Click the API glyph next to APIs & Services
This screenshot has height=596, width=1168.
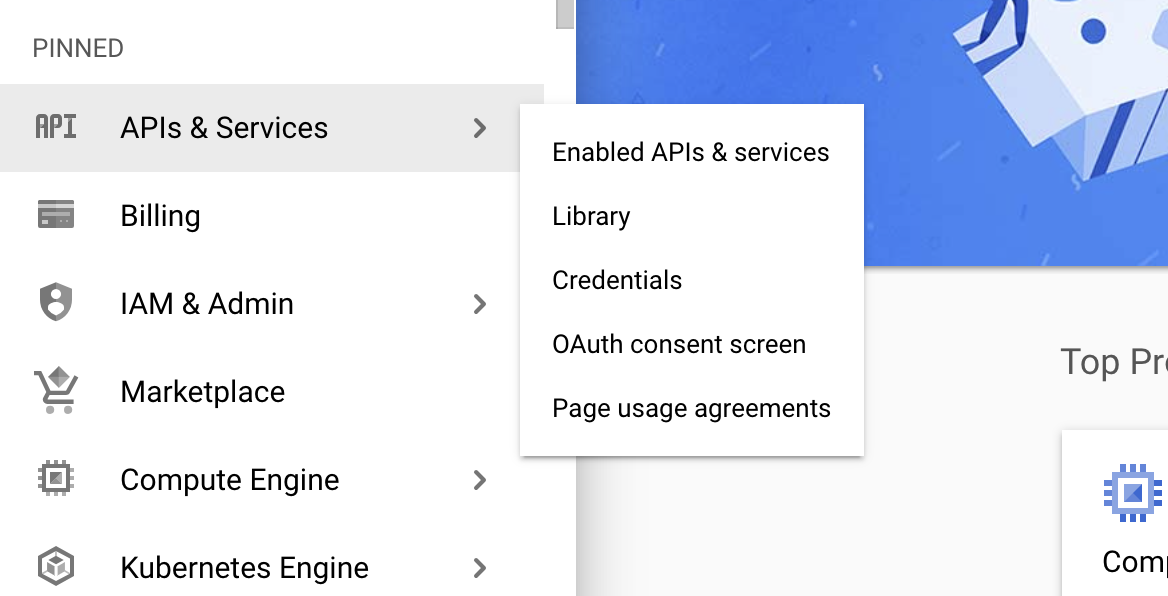[55, 128]
